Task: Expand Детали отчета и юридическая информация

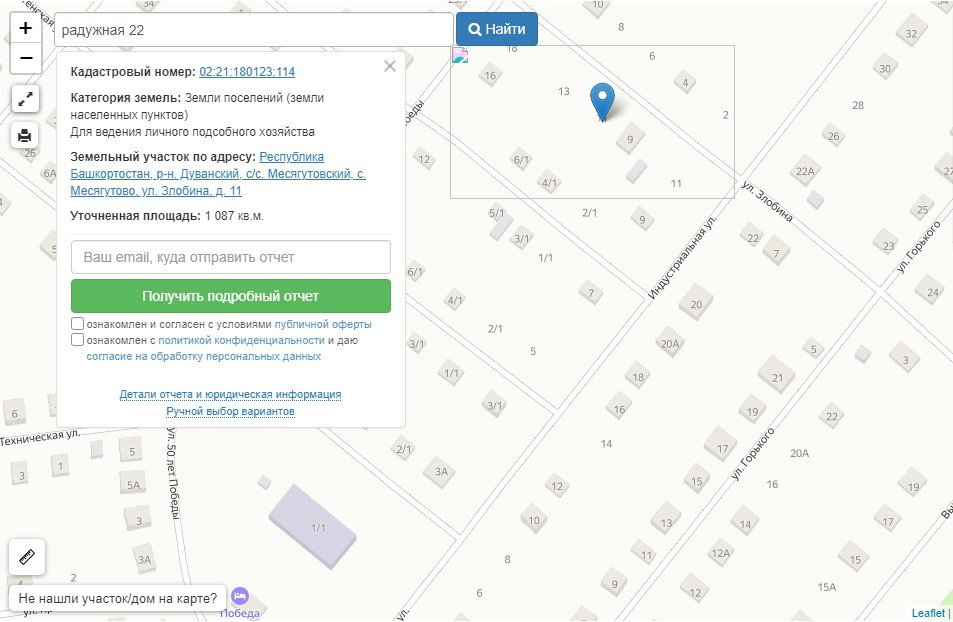Action: (x=230, y=394)
